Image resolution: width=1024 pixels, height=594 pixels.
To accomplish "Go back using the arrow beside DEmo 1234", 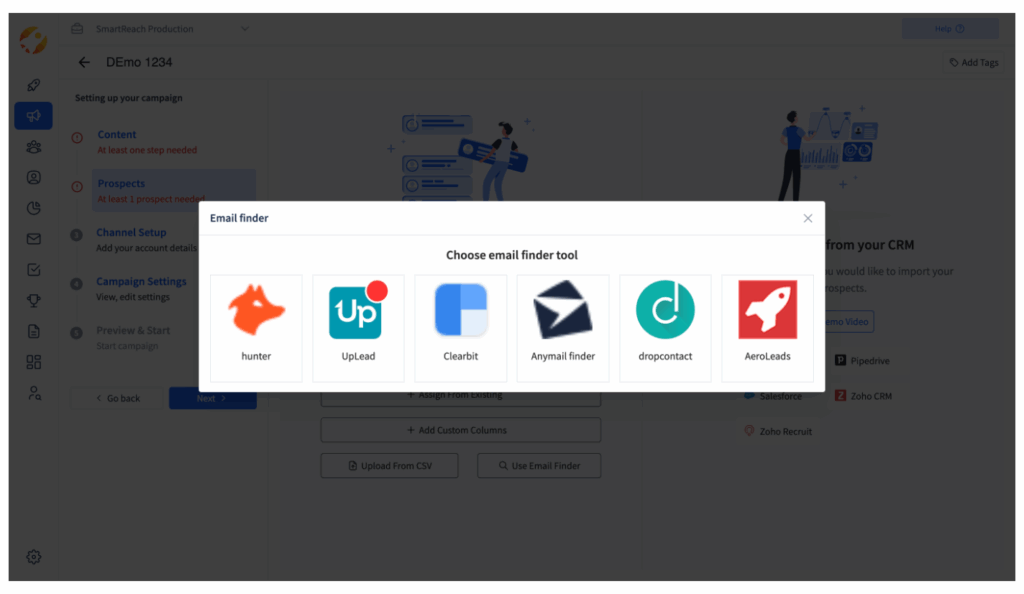I will pyautogui.click(x=84, y=62).
